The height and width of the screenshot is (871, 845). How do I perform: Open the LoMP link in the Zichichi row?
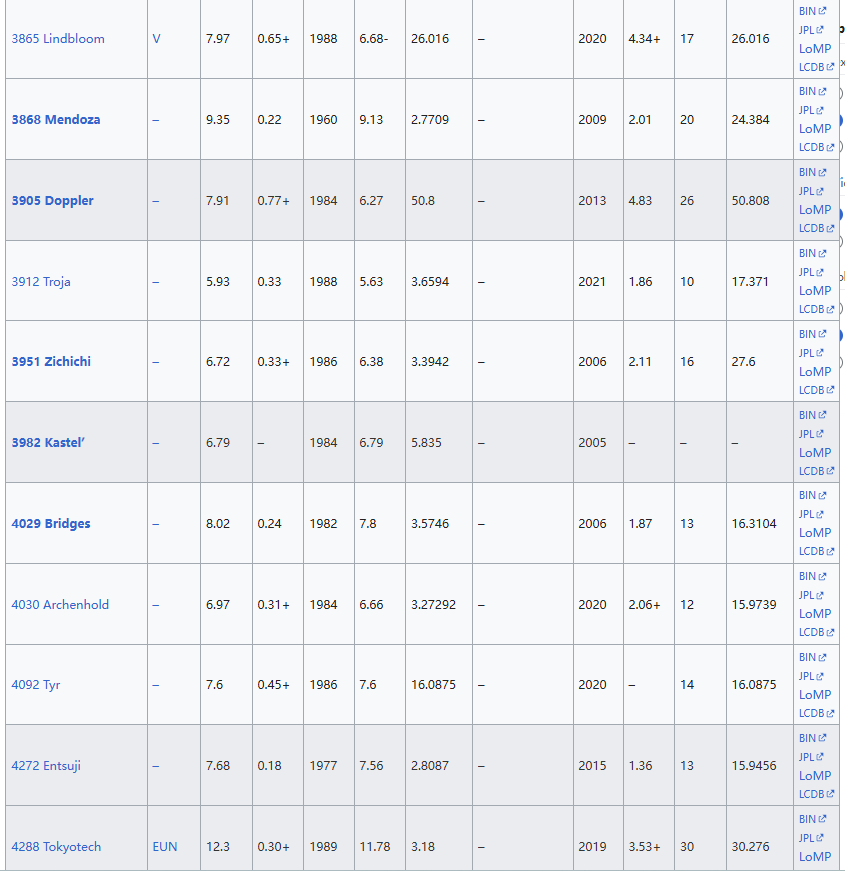[814, 371]
